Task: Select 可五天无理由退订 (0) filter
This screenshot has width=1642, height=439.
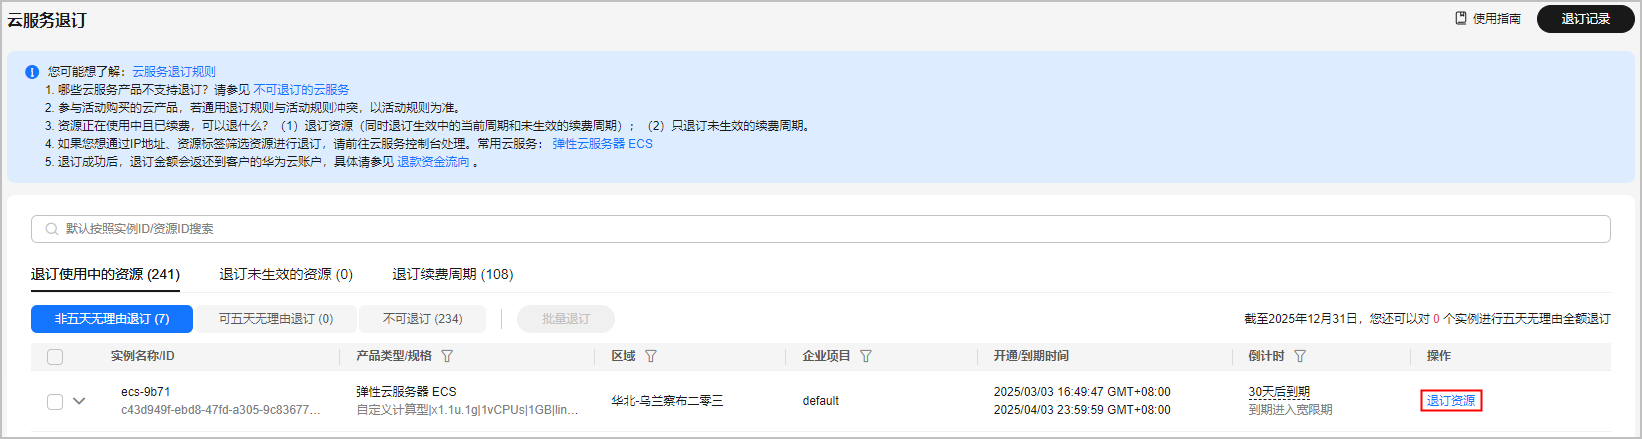Action: tap(276, 319)
